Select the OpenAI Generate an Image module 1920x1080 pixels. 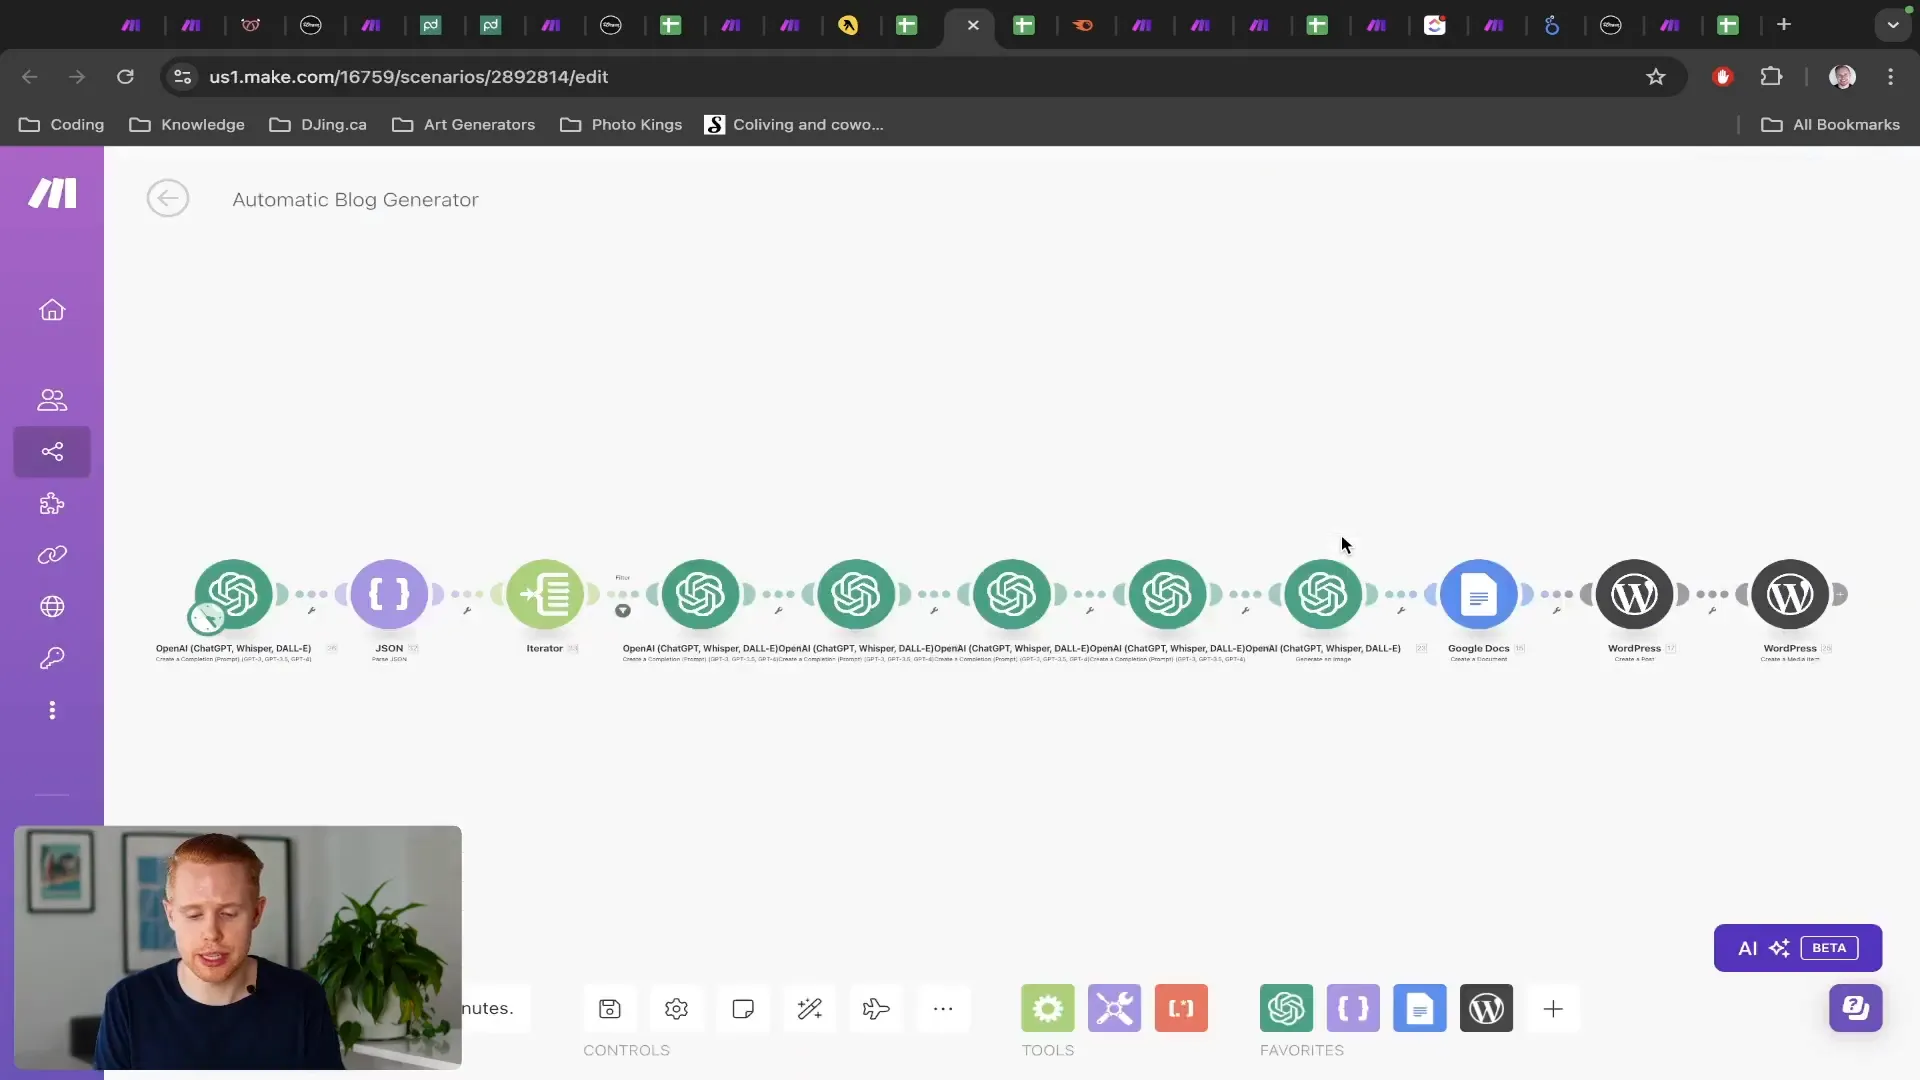tap(1323, 595)
